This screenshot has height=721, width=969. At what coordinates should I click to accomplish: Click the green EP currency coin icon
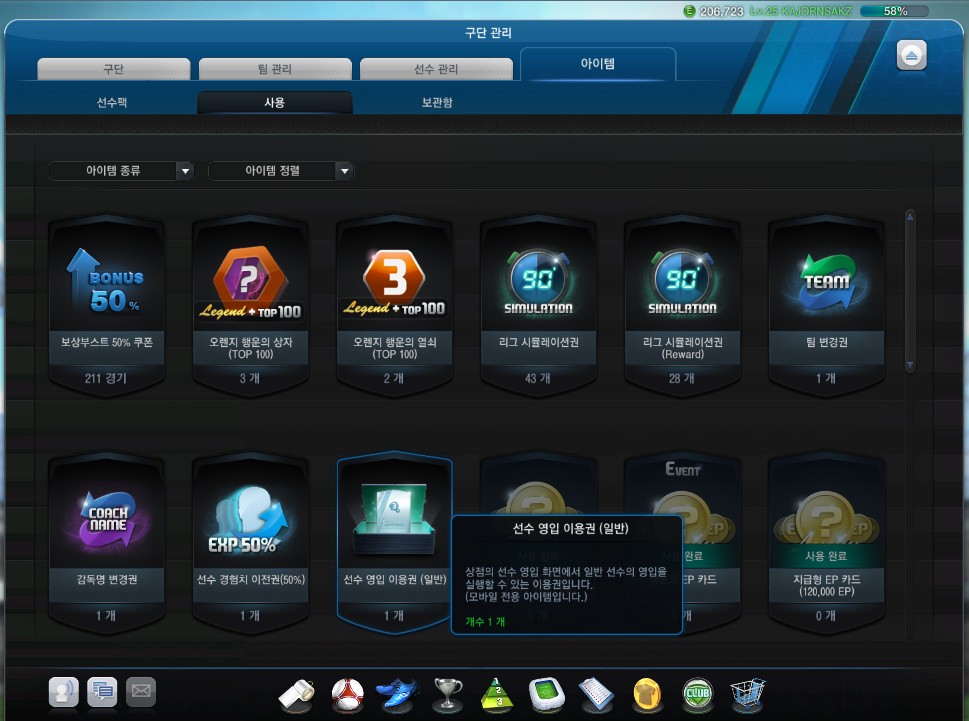coord(689,11)
